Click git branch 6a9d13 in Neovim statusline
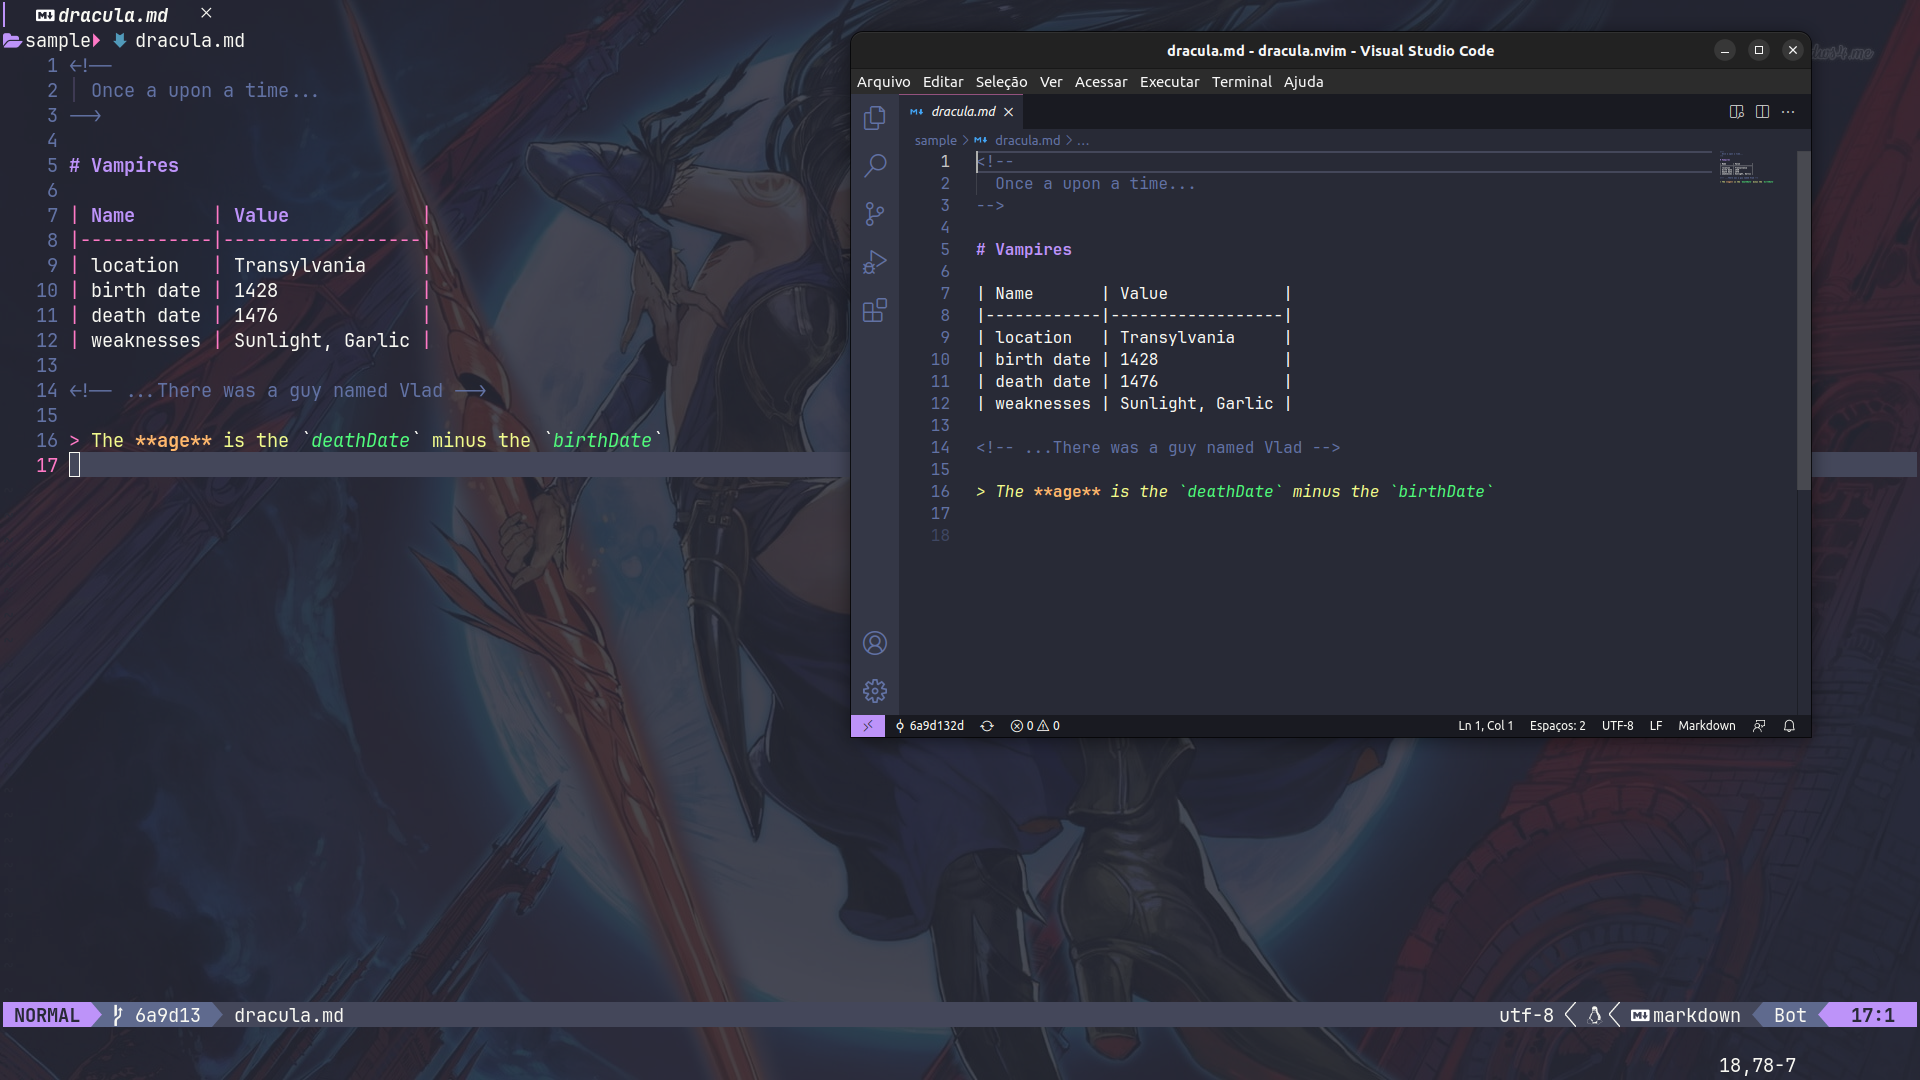The width and height of the screenshot is (1920, 1080). [x=157, y=1016]
